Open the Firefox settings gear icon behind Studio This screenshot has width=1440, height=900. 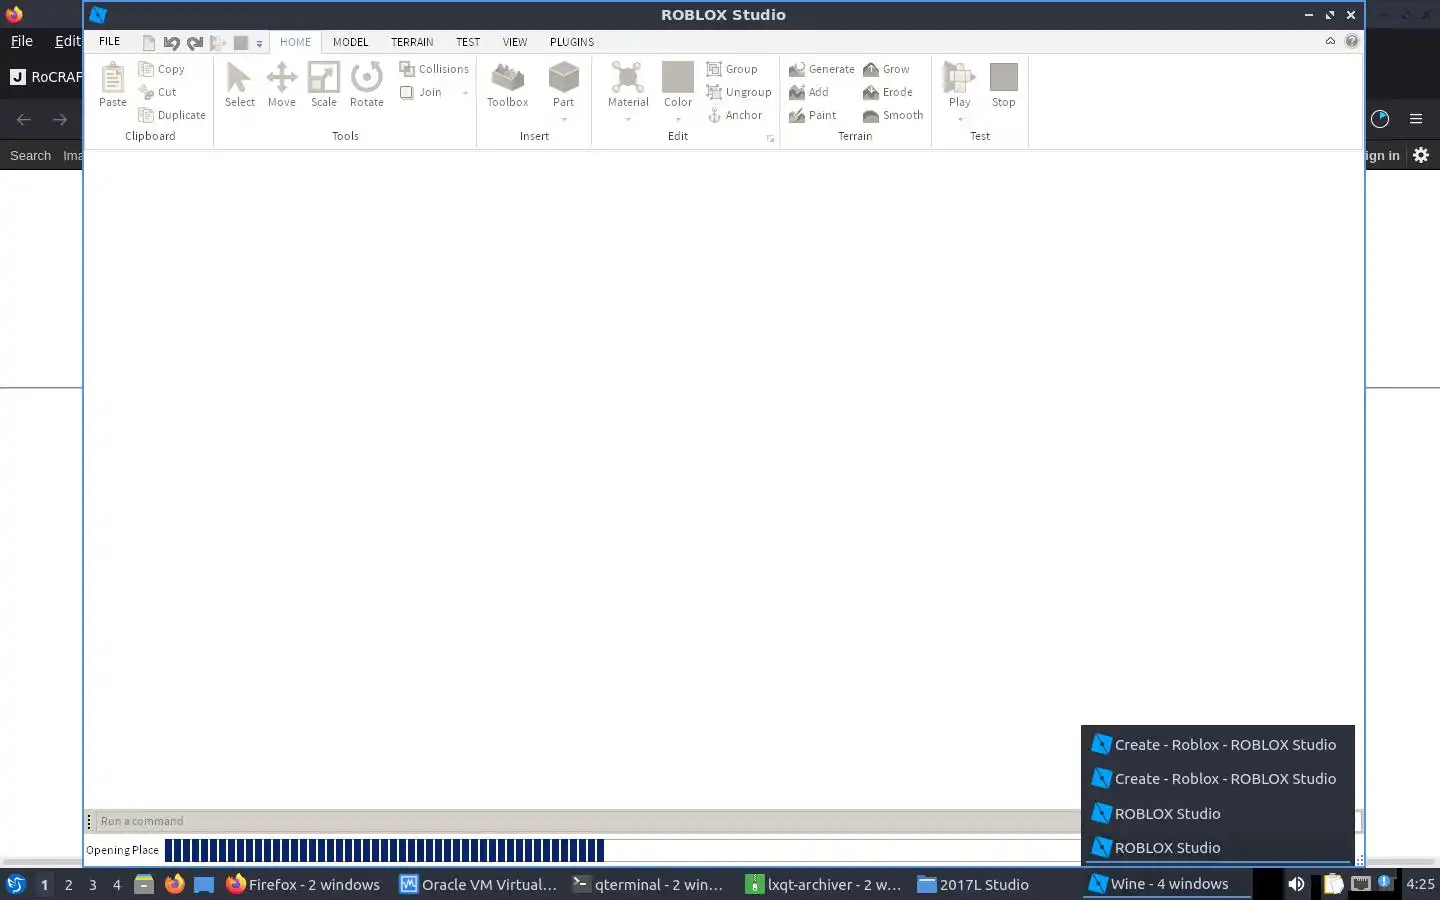[x=1421, y=155]
